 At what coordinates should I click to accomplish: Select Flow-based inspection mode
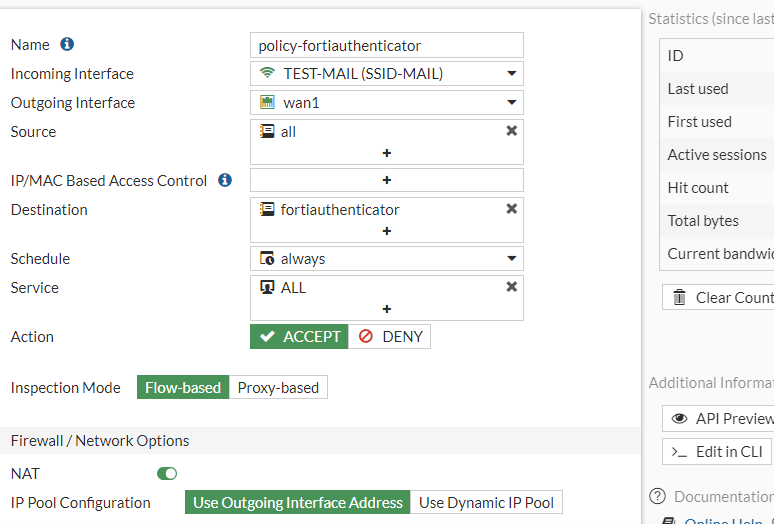[183, 388]
